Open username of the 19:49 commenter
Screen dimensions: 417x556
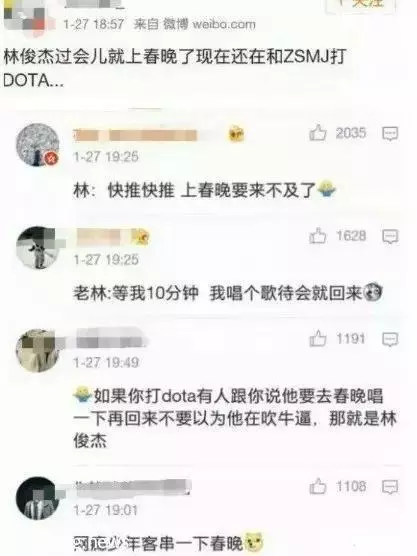(111, 340)
